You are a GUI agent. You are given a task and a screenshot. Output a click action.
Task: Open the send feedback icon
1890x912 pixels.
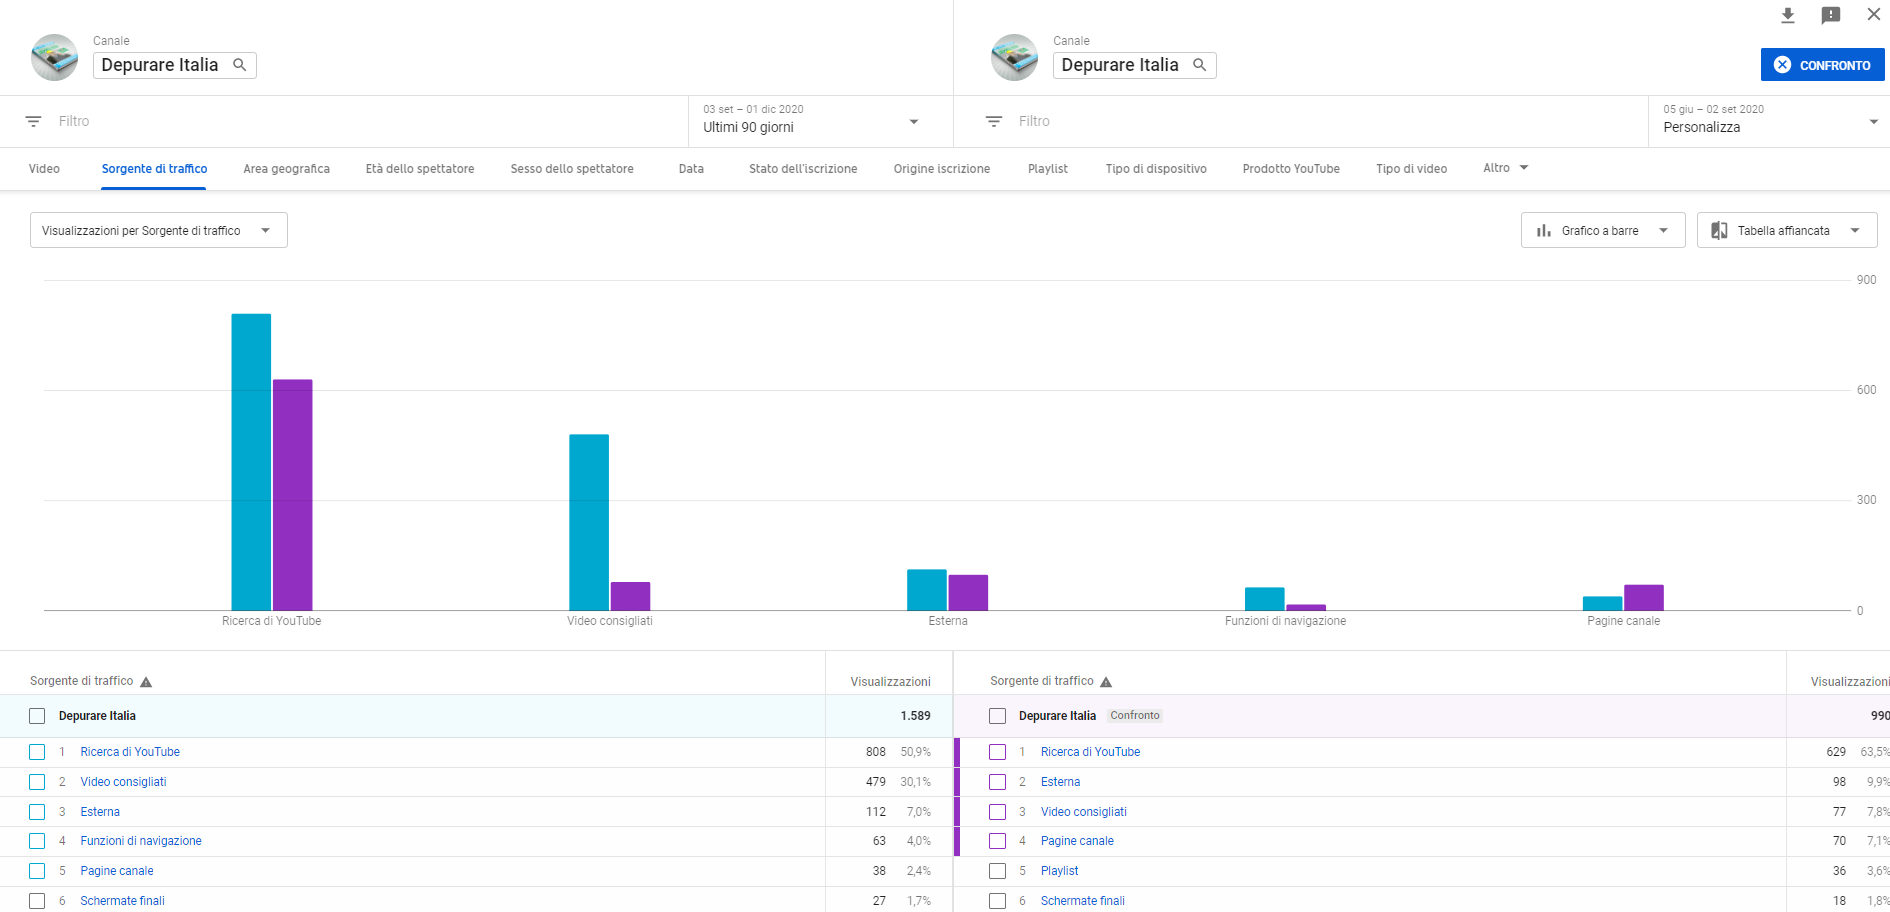(x=1831, y=15)
